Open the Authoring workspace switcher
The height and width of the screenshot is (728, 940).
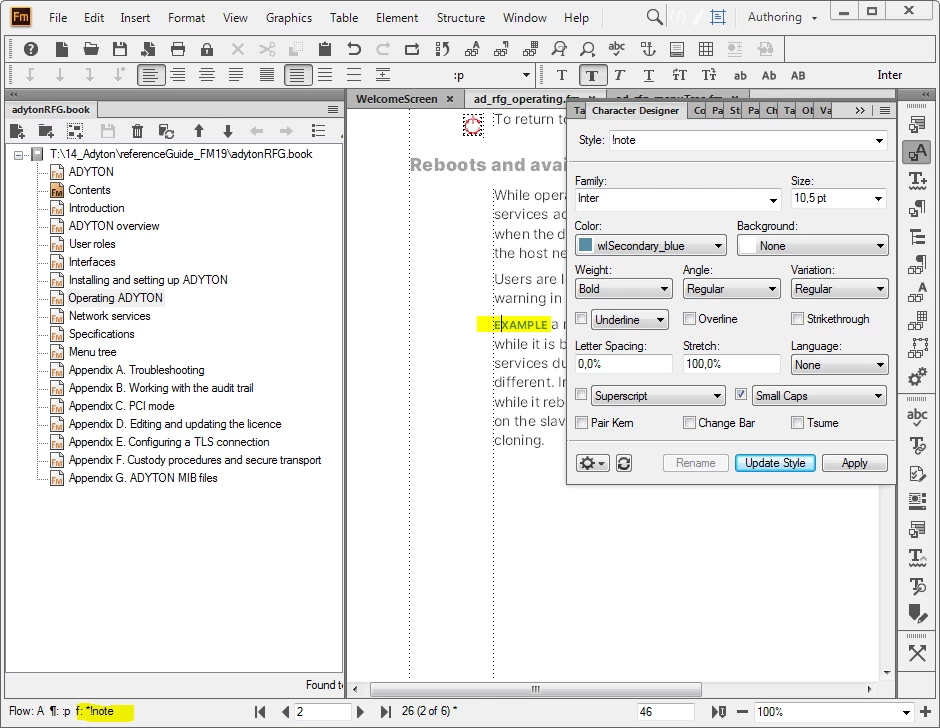(x=782, y=17)
